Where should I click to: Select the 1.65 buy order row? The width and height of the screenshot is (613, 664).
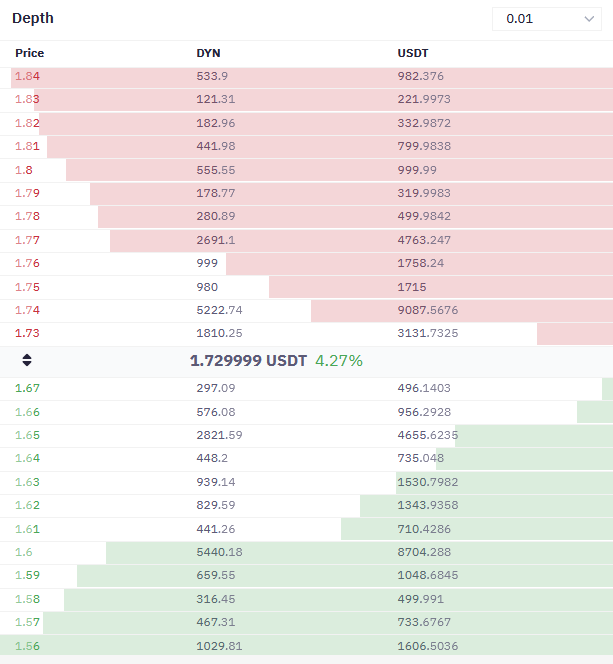pyautogui.click(x=306, y=435)
